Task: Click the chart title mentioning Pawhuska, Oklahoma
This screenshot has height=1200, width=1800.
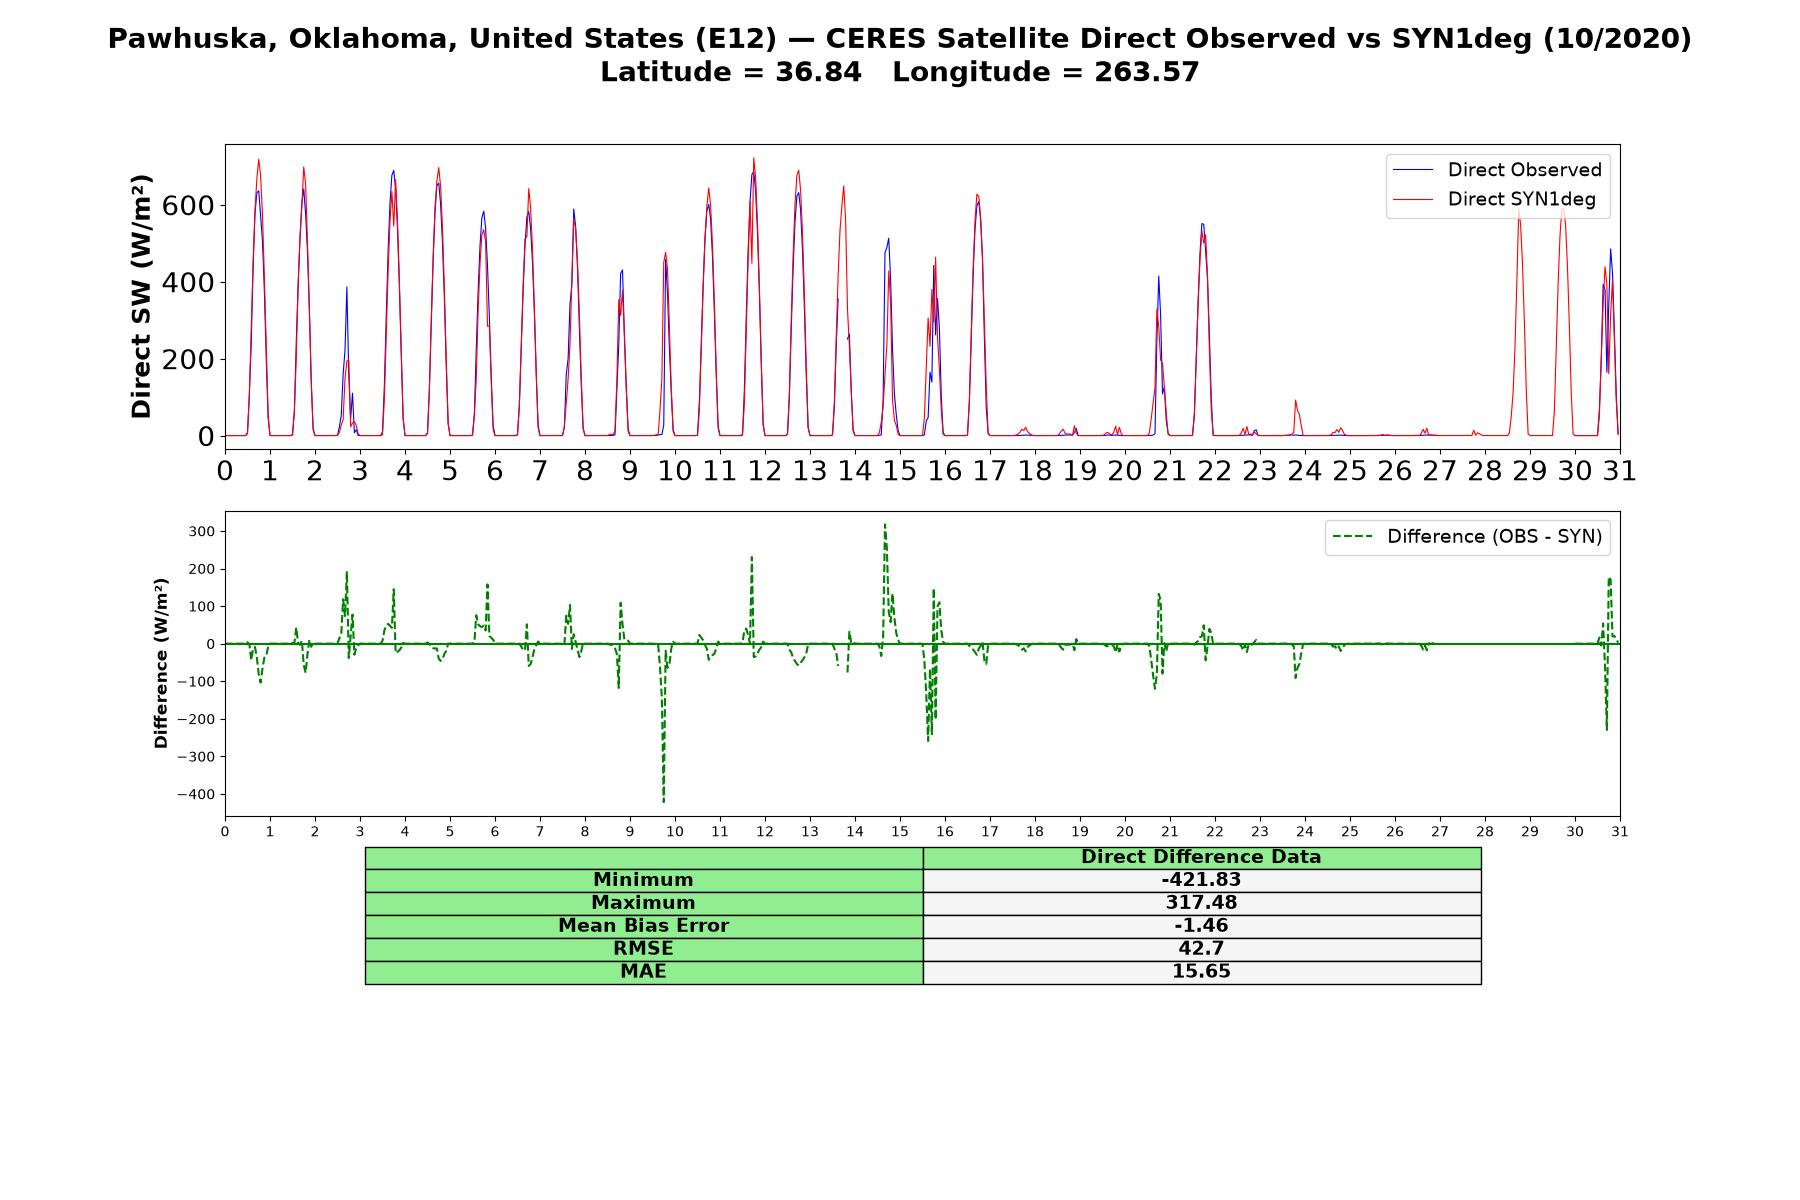Action: [x=899, y=39]
